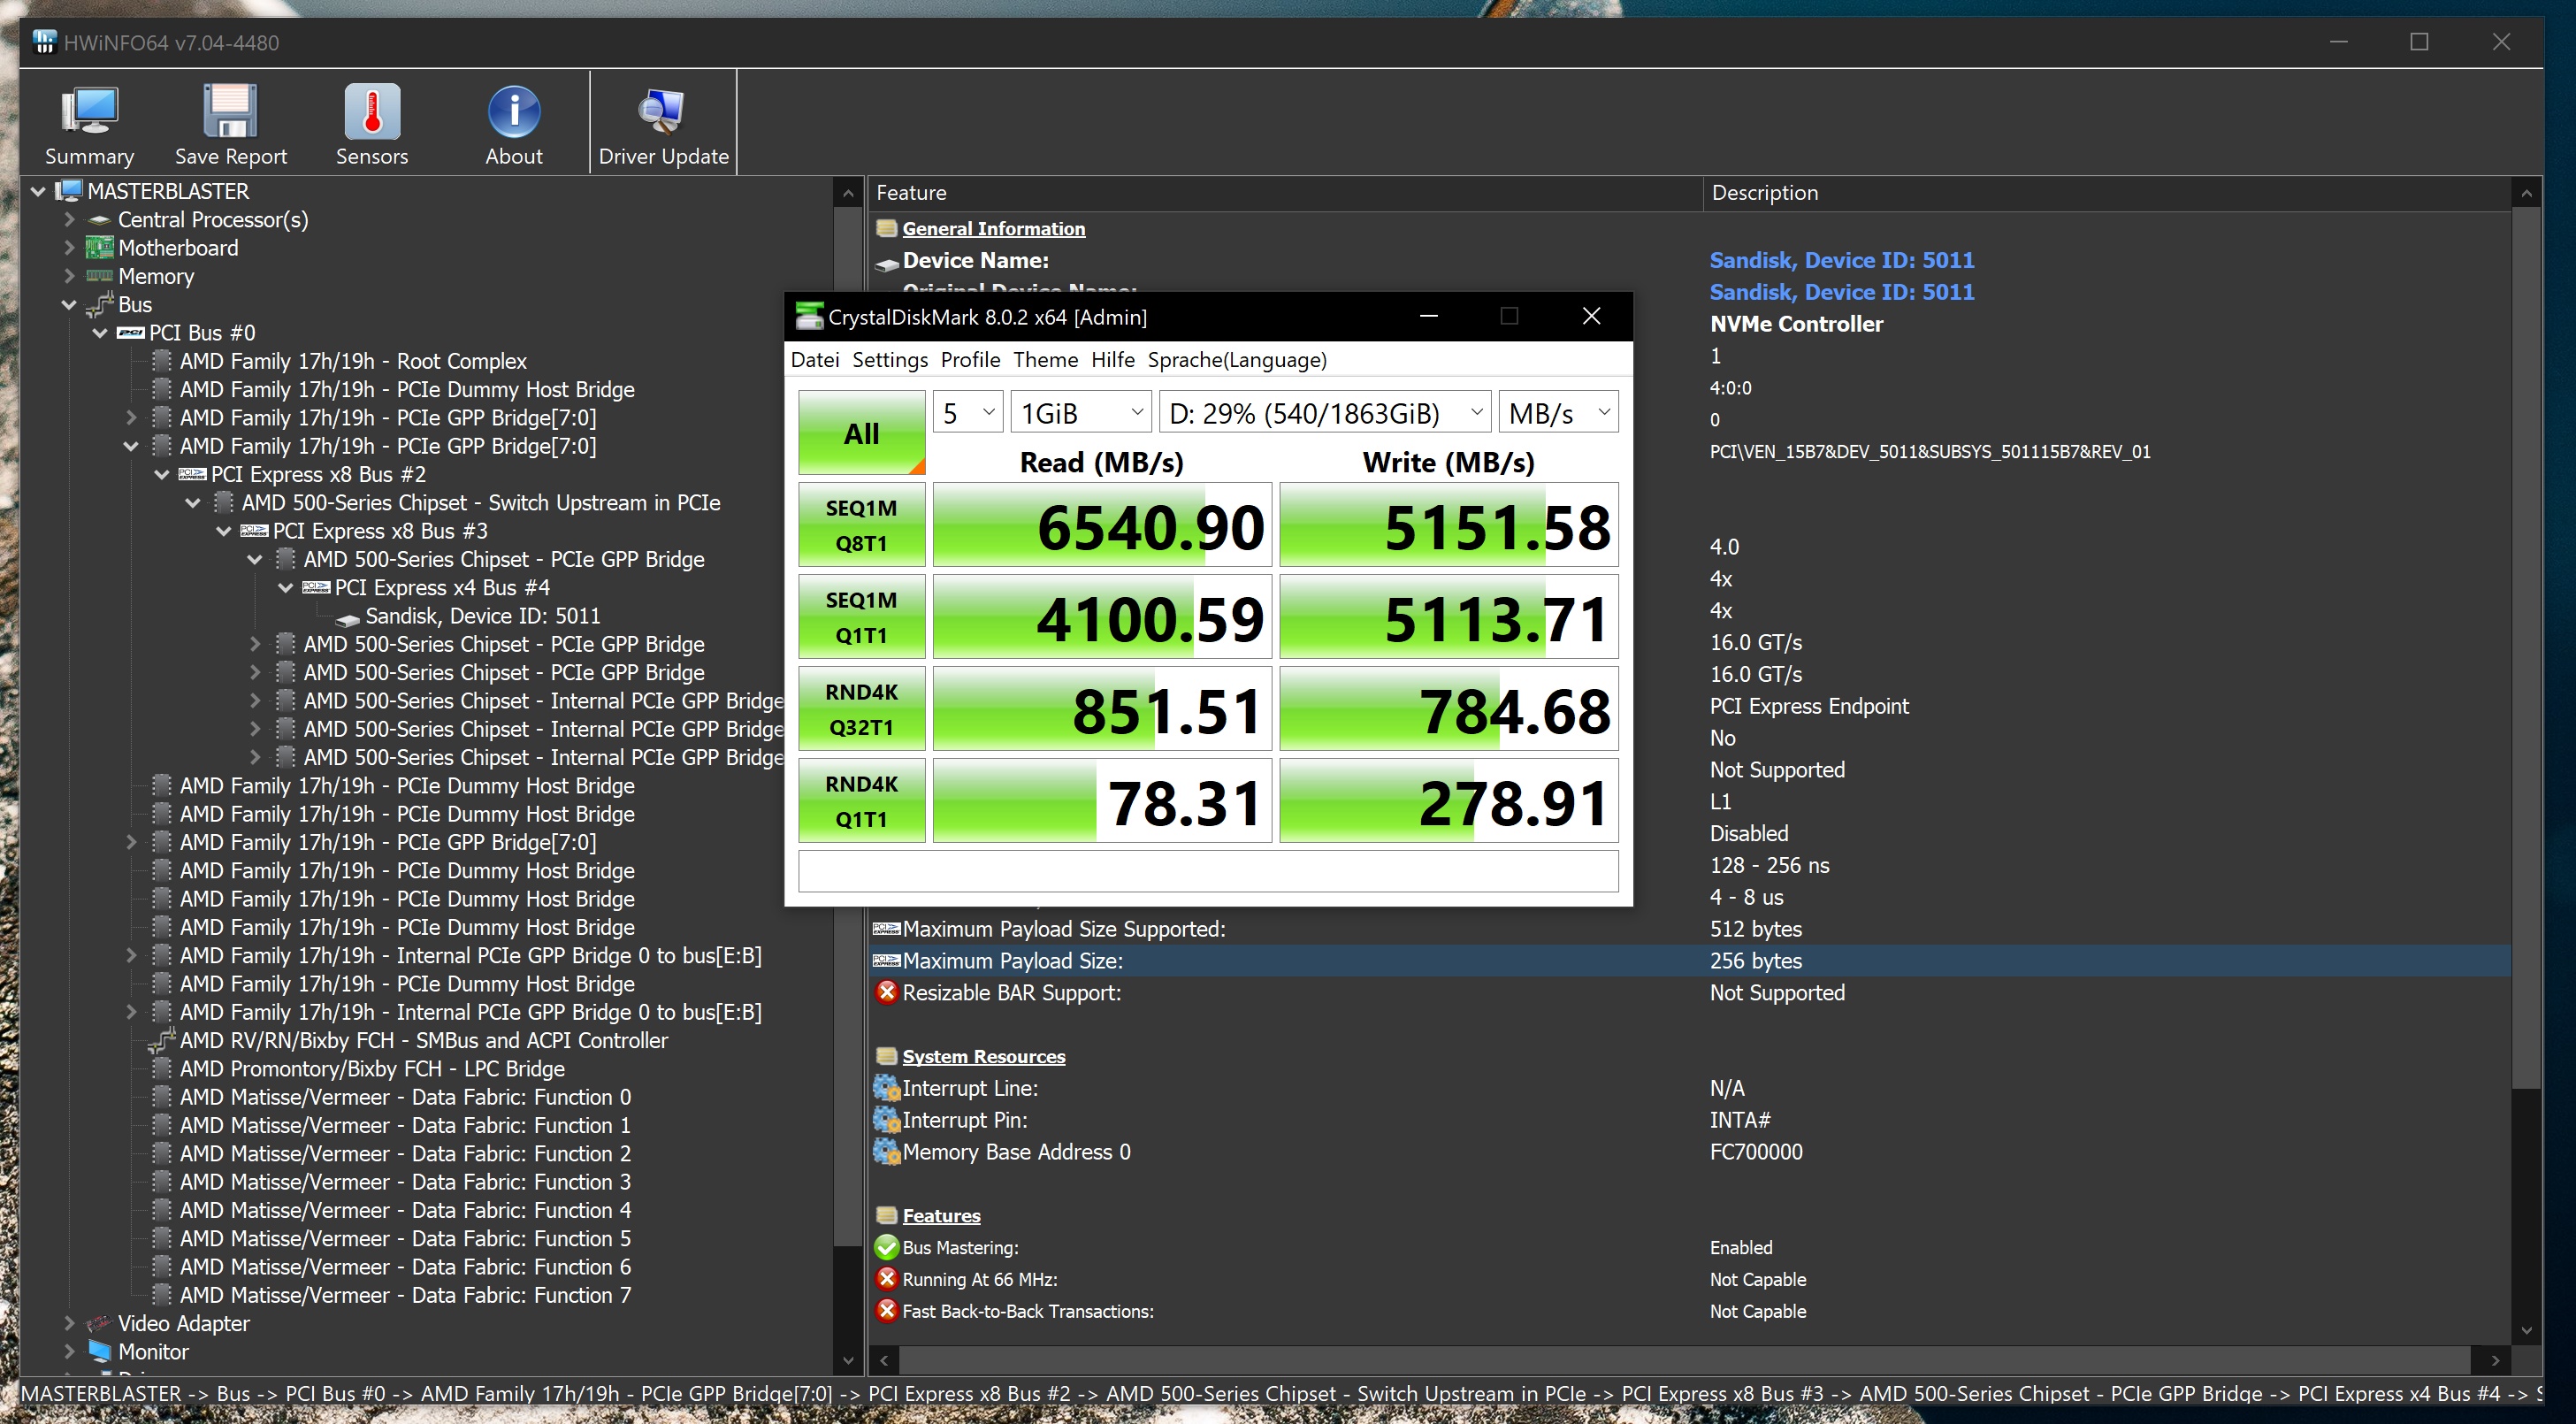Open the 1GiB test size dropdown

click(x=1080, y=413)
